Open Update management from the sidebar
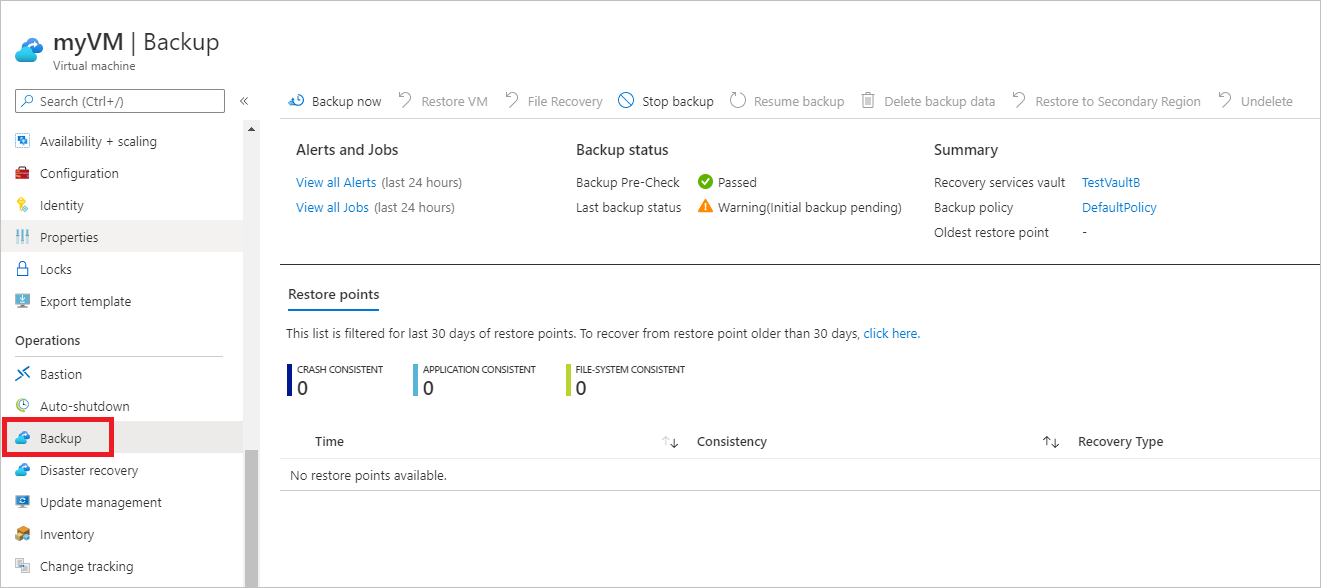The height and width of the screenshot is (588, 1321). tap(22, 502)
